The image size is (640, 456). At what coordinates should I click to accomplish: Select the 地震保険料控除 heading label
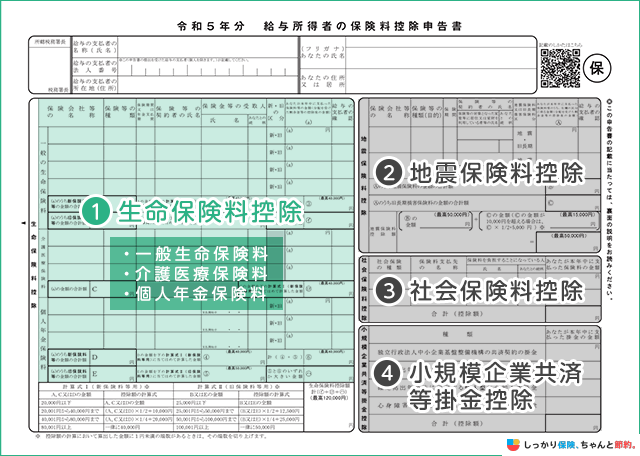tap(497, 174)
